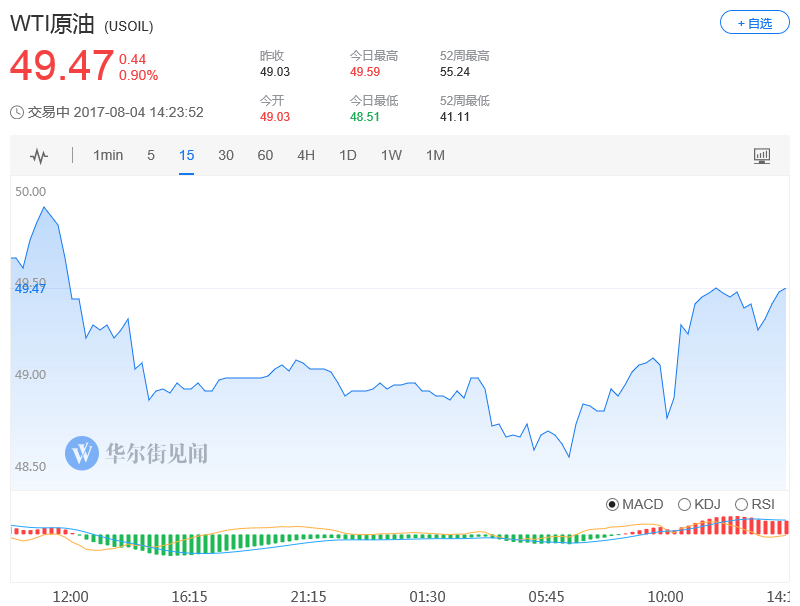Click the 50.00 y-axis label
The image size is (800, 606).
point(30,192)
